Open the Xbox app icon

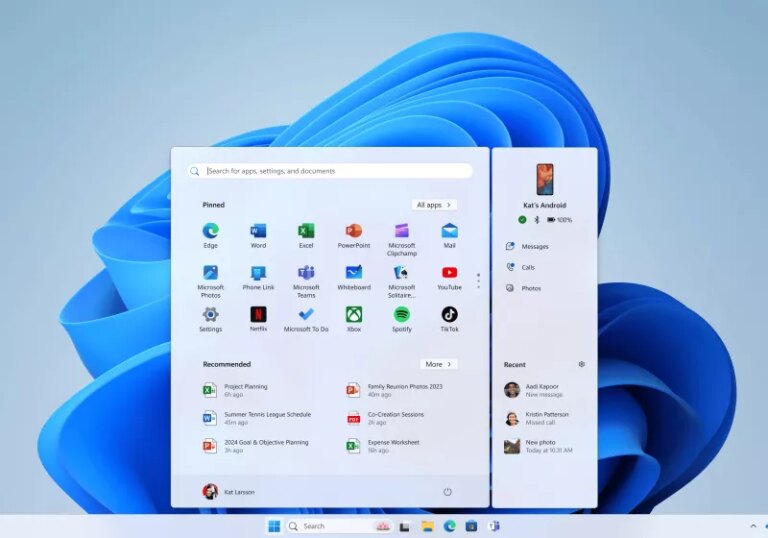pos(353,315)
